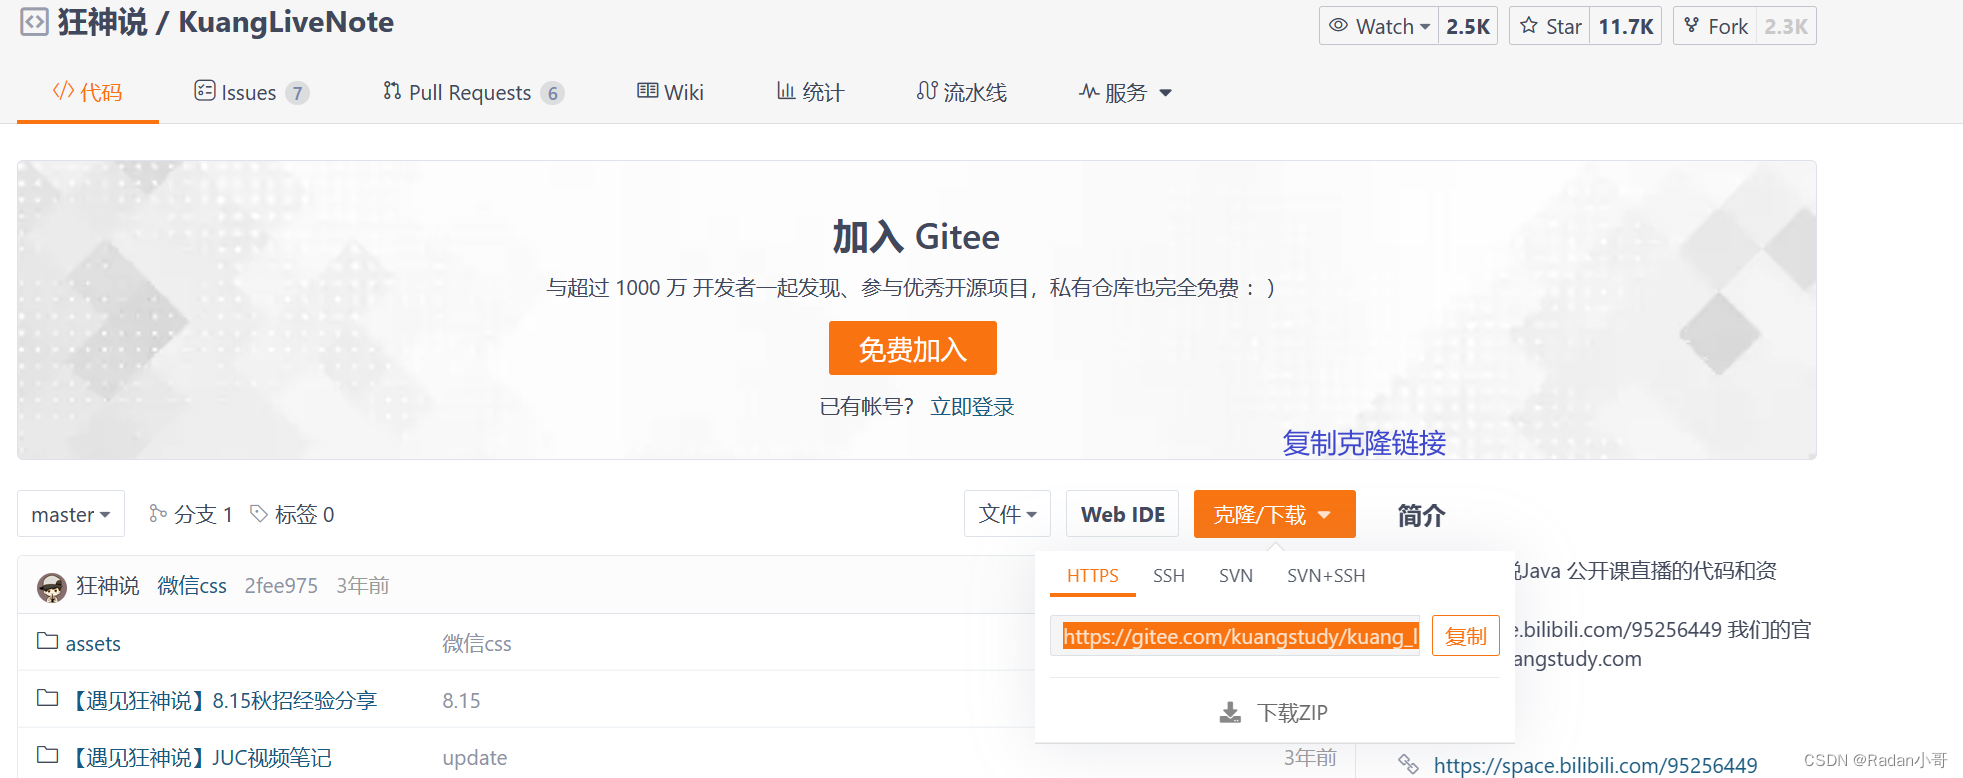Click the link chain icon beside bilibili URL
The image size is (1963, 778).
(1408, 764)
